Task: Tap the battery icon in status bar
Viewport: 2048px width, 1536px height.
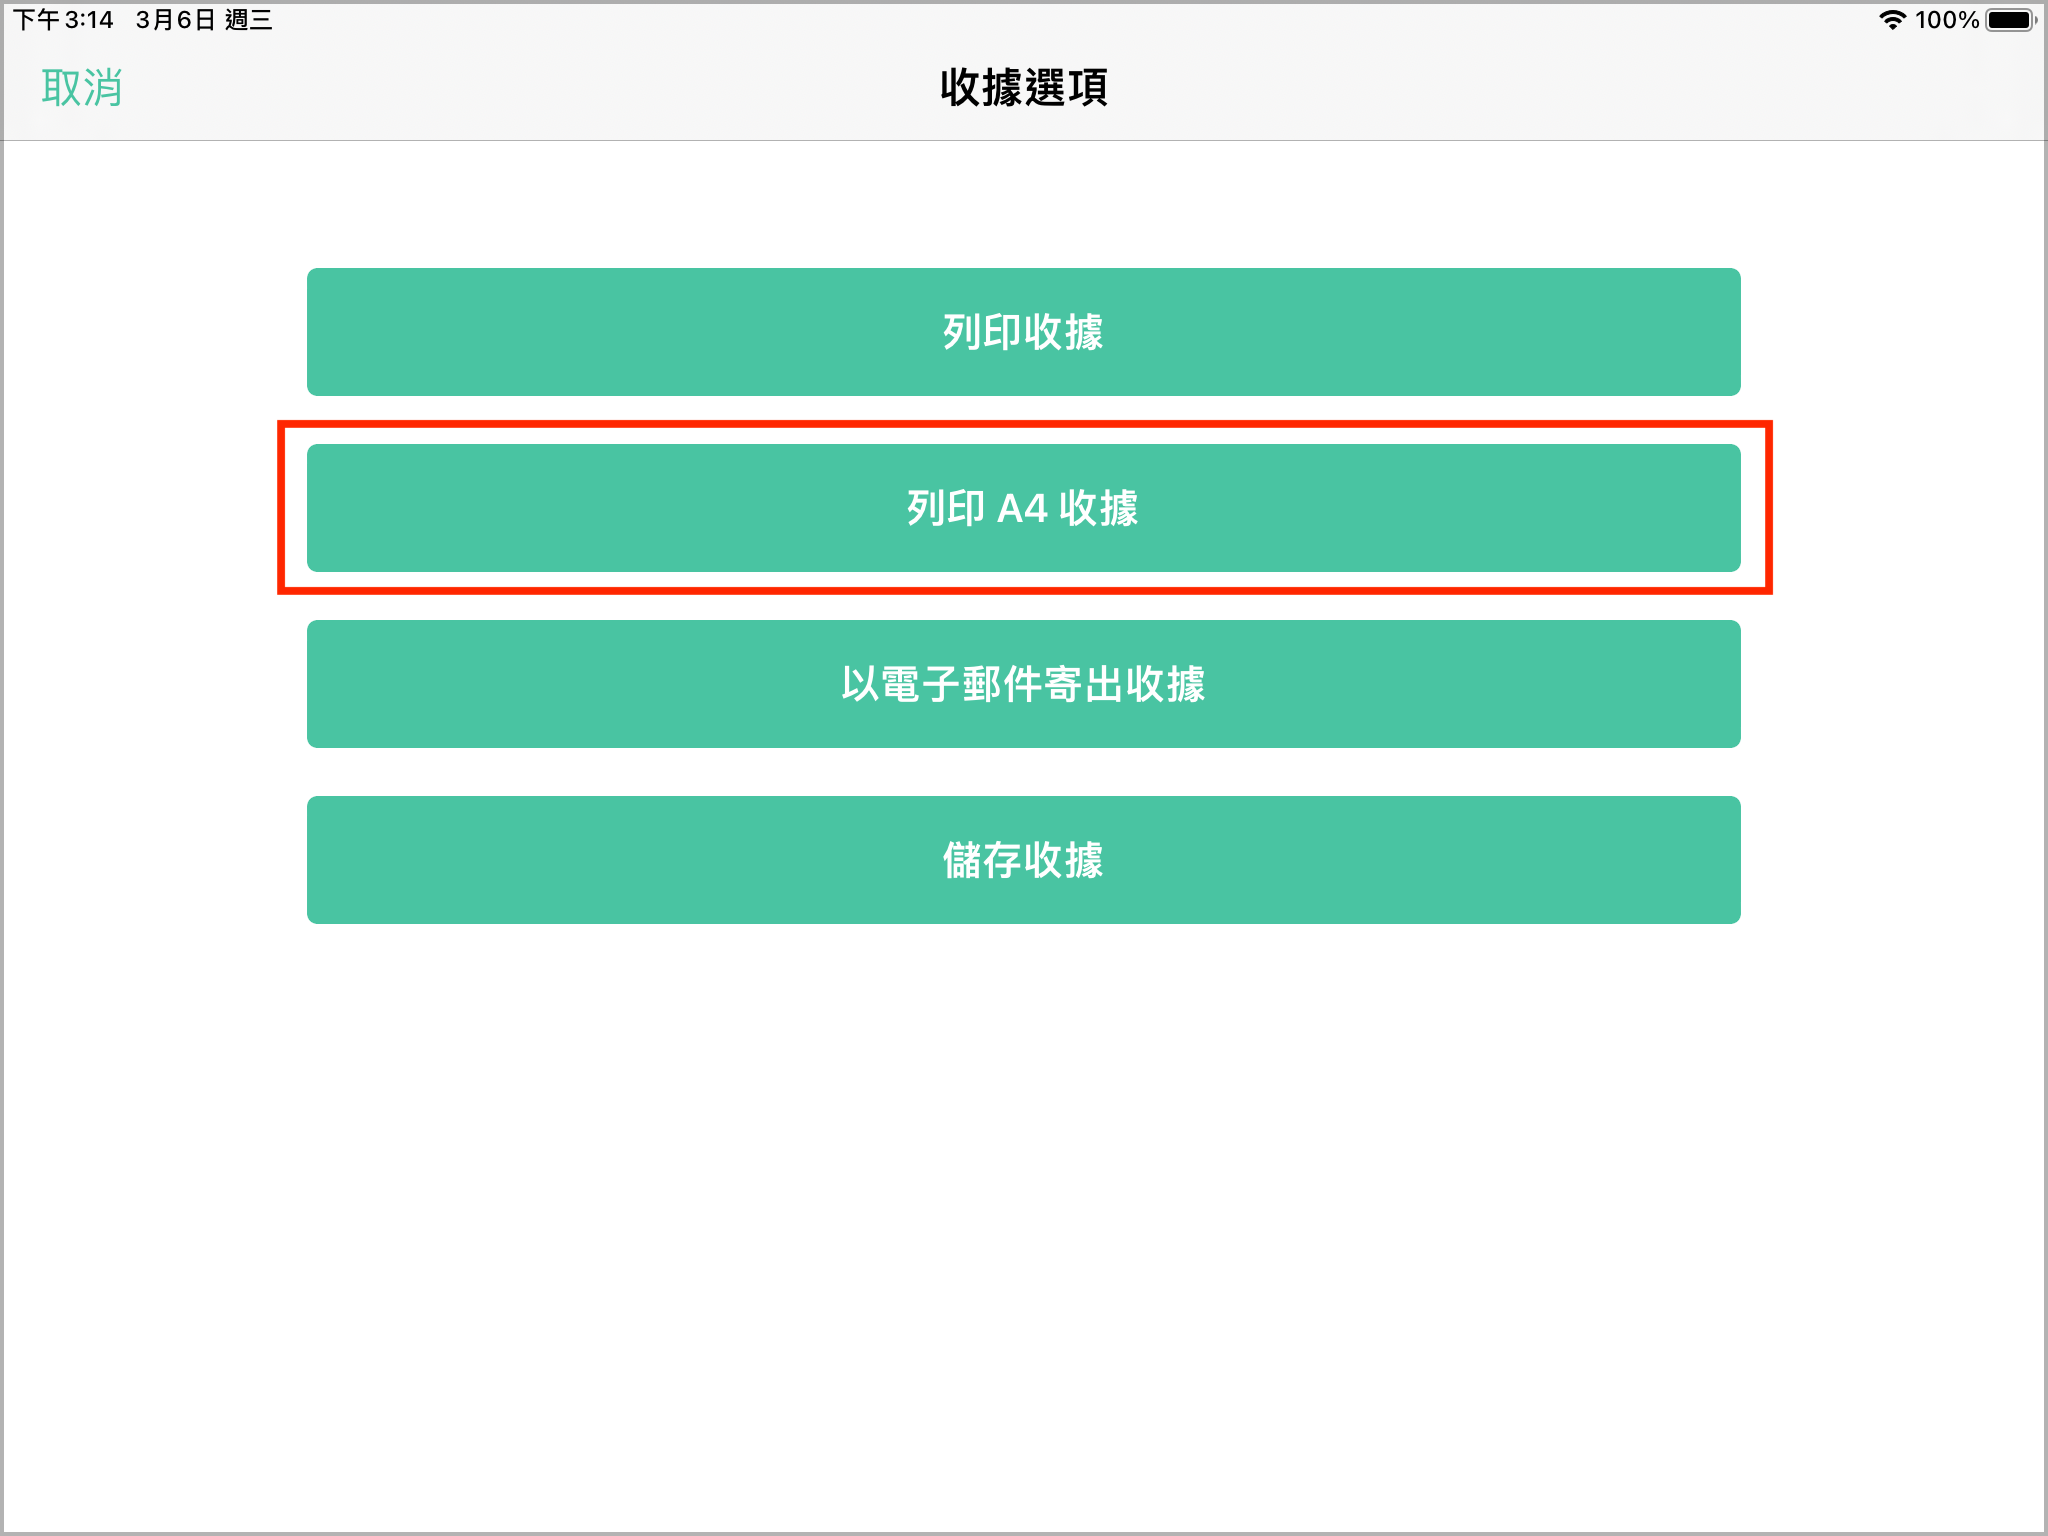Action: tap(2011, 20)
